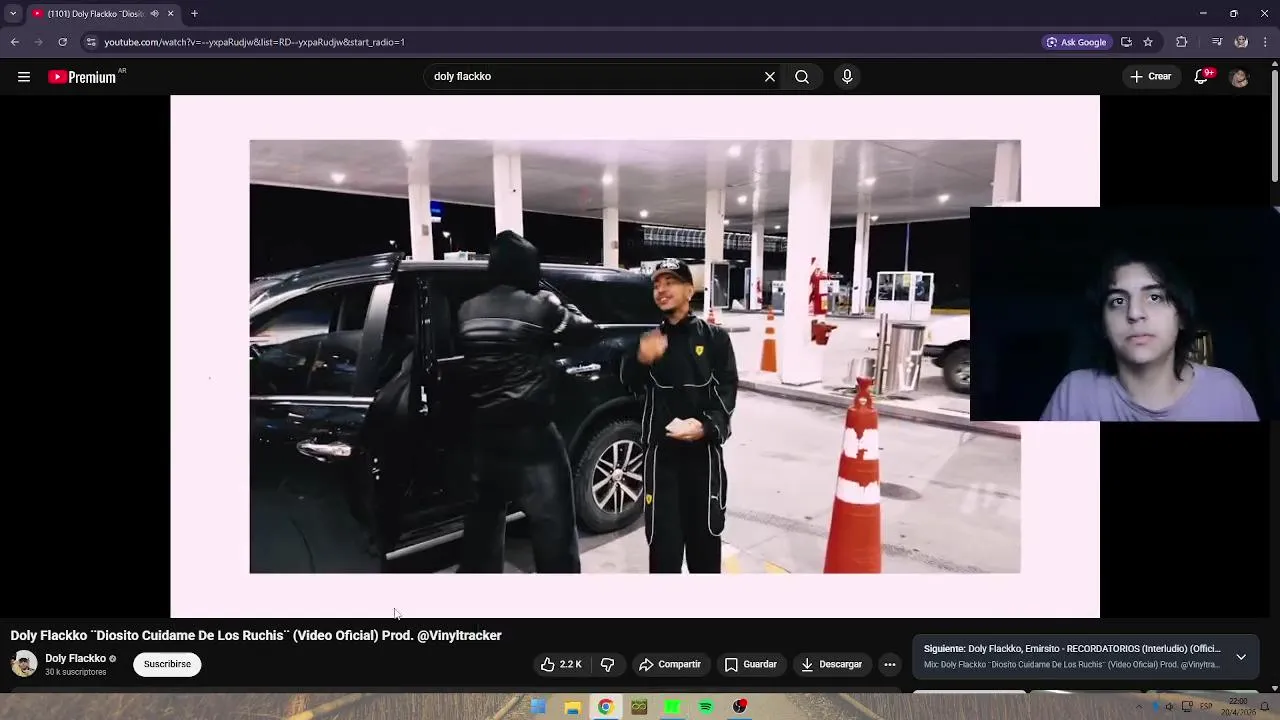Open Chrome profile avatar
1280x720 pixels.
(1241, 42)
